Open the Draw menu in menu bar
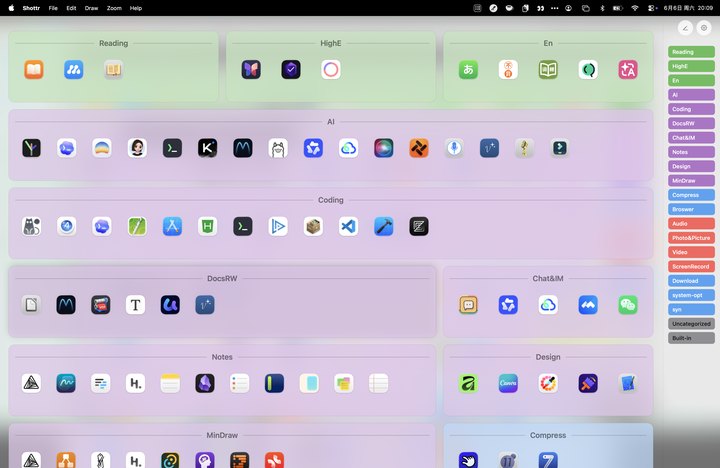 [x=91, y=8]
